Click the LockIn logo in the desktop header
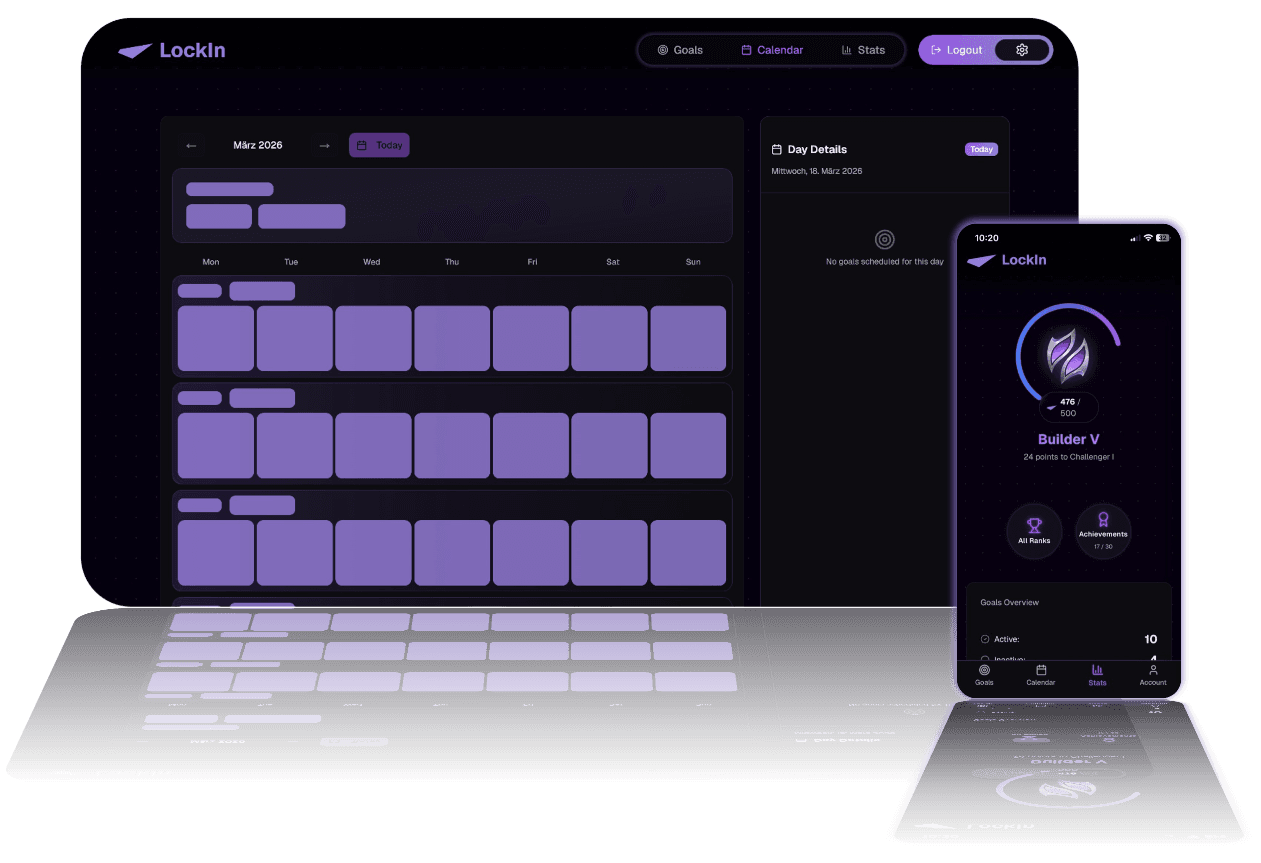 [172, 51]
